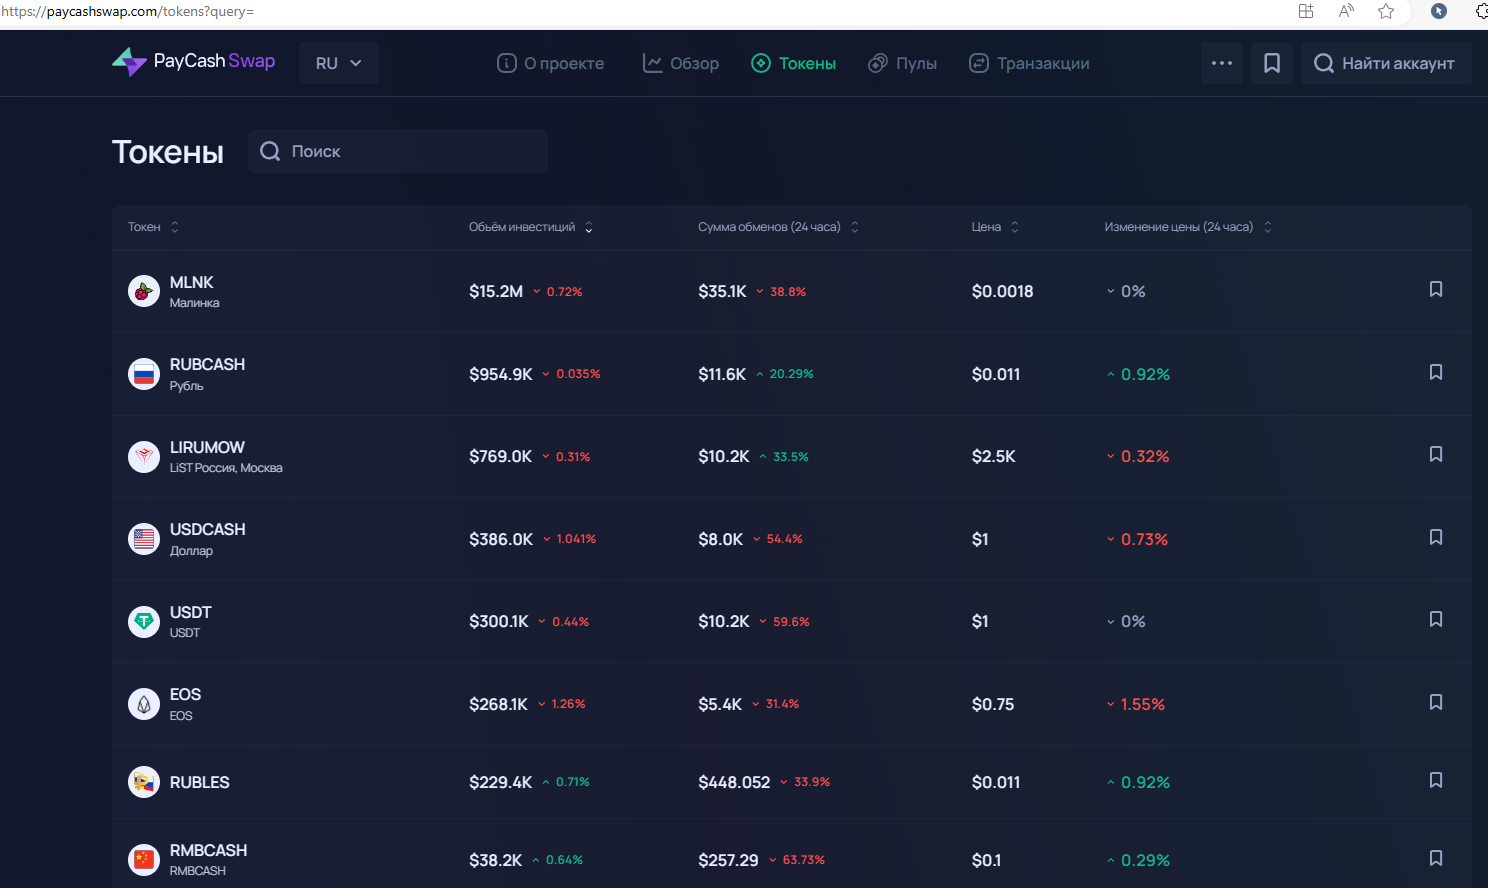Bookmark the USDT token row
The image size is (1488, 888).
click(x=1436, y=619)
